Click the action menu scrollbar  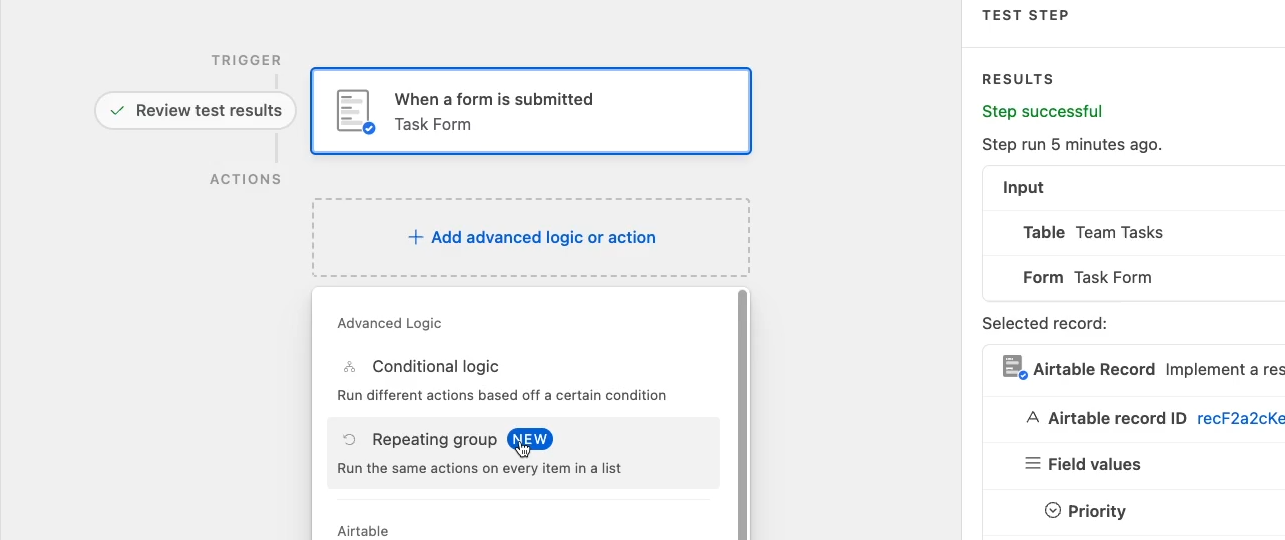pos(742,415)
